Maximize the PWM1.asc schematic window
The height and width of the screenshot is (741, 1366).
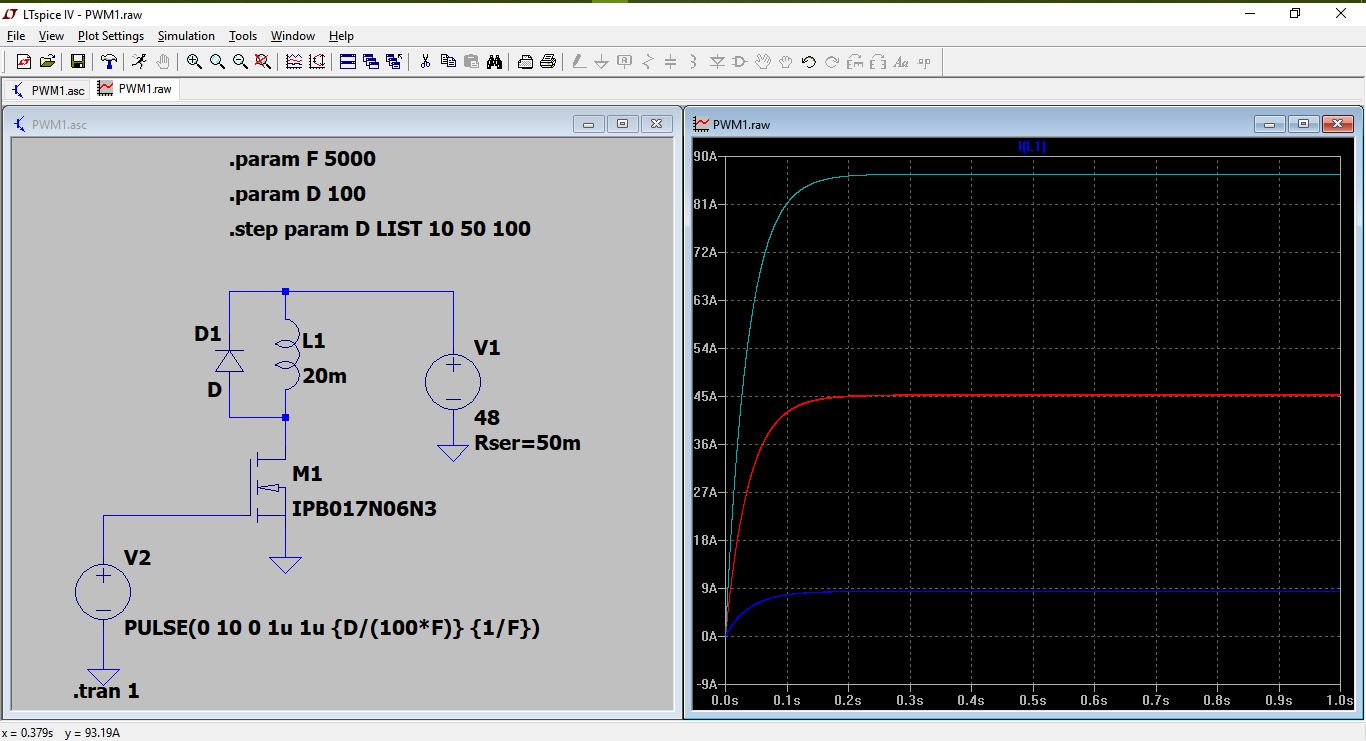coord(622,124)
